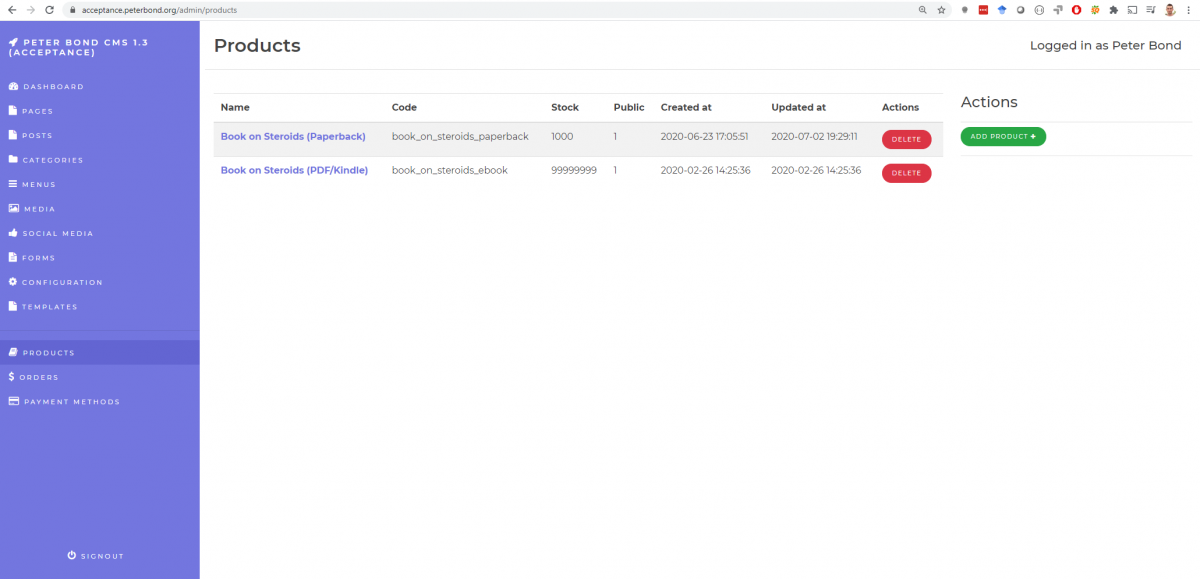1200x579 pixels.
Task: Open the Media image icon
Action: point(13,209)
